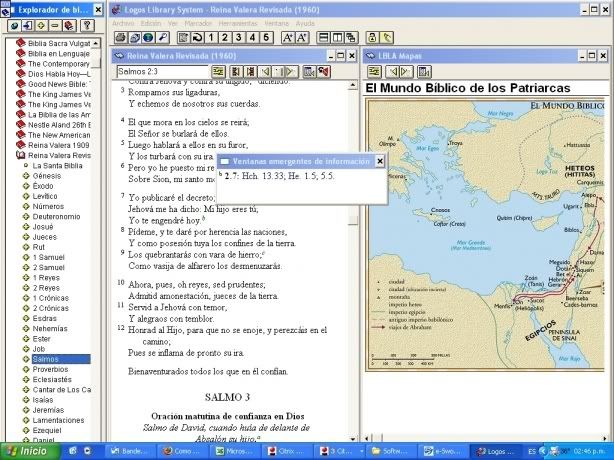Open the Ventana menu
614x460 pixels.
[276, 23]
